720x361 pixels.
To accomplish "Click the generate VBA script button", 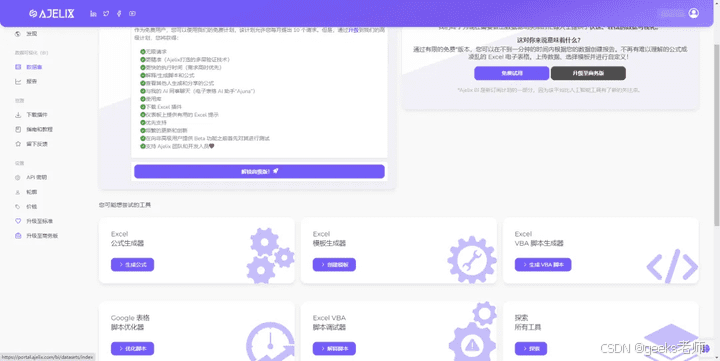I will 543,265.
